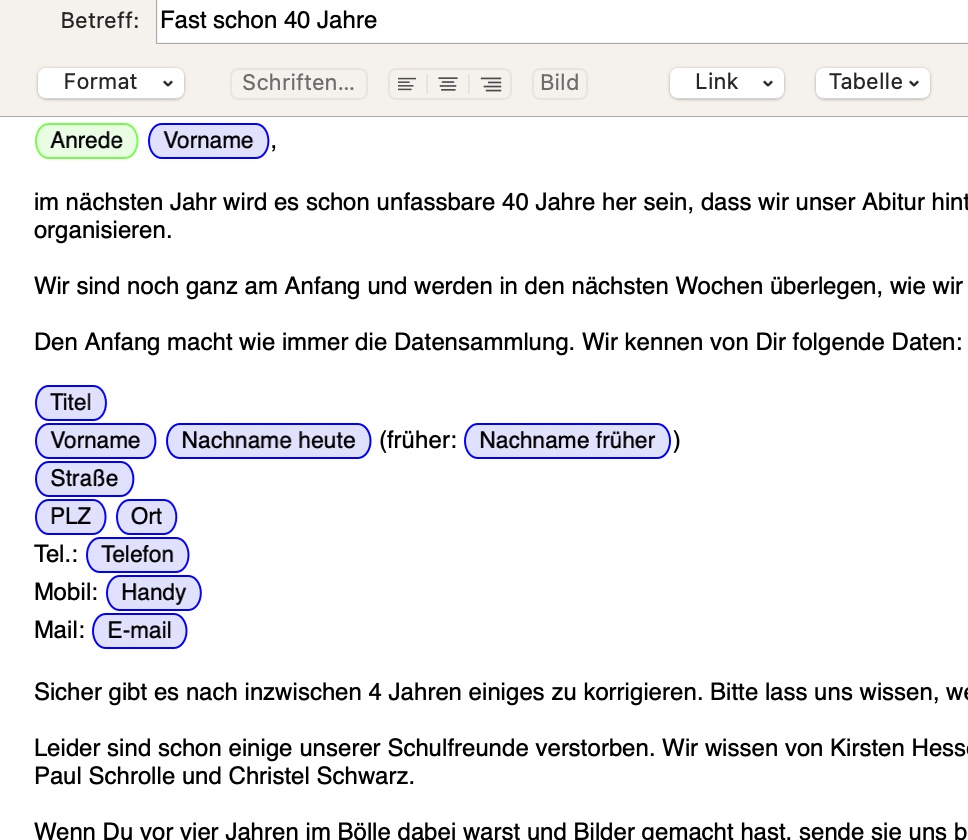Click into the Betreff subject field

click(x=560, y=20)
